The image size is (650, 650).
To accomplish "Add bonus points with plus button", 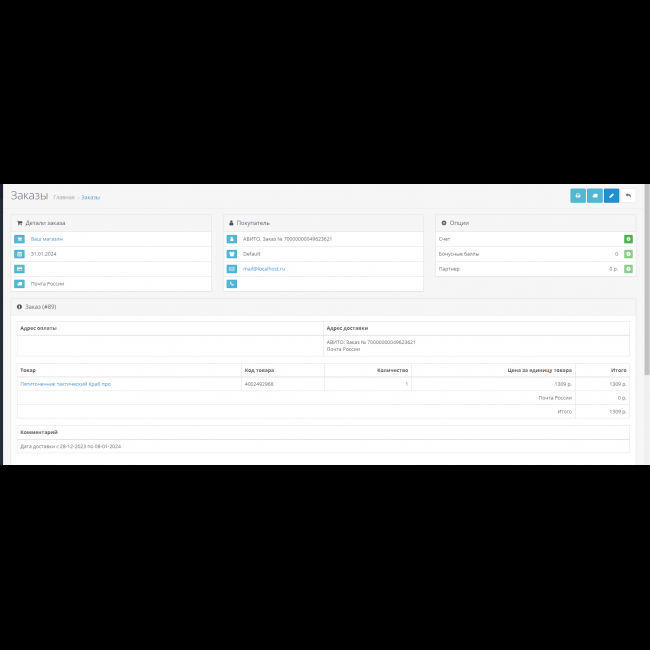I will click(628, 254).
